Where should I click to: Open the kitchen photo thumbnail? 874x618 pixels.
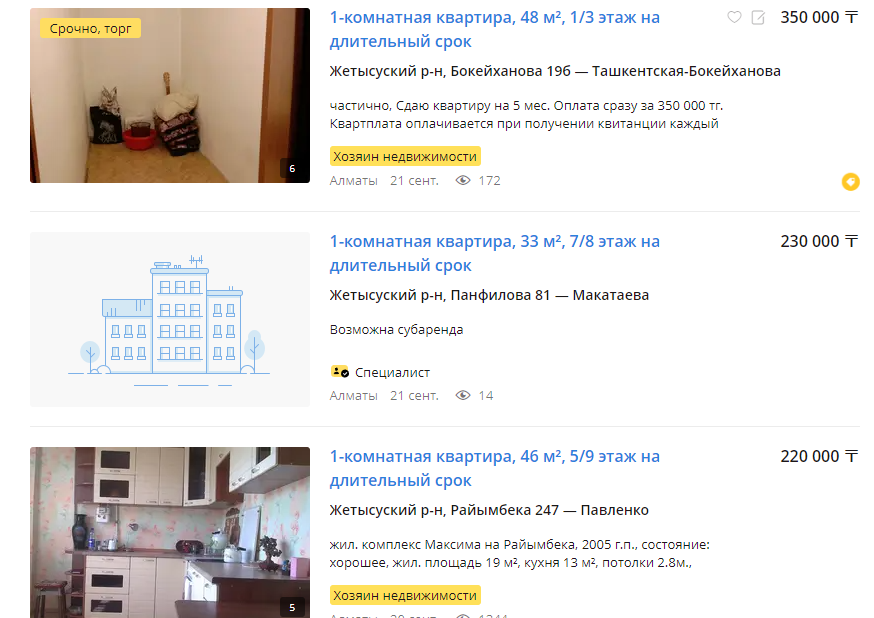coord(170,532)
